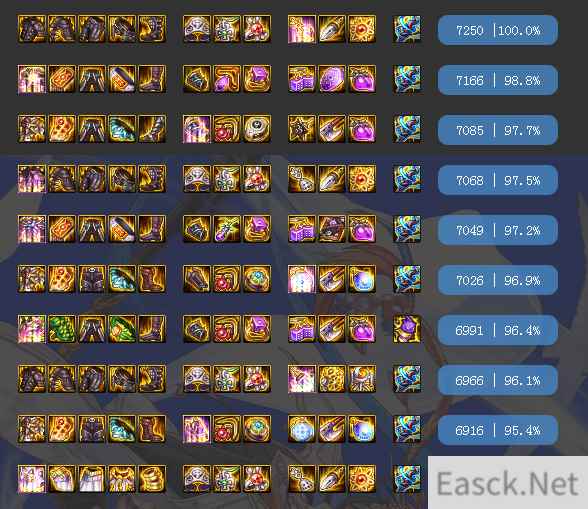
Task: Click the 6916 | 95.4% score
Action: pyautogui.click(x=498, y=430)
